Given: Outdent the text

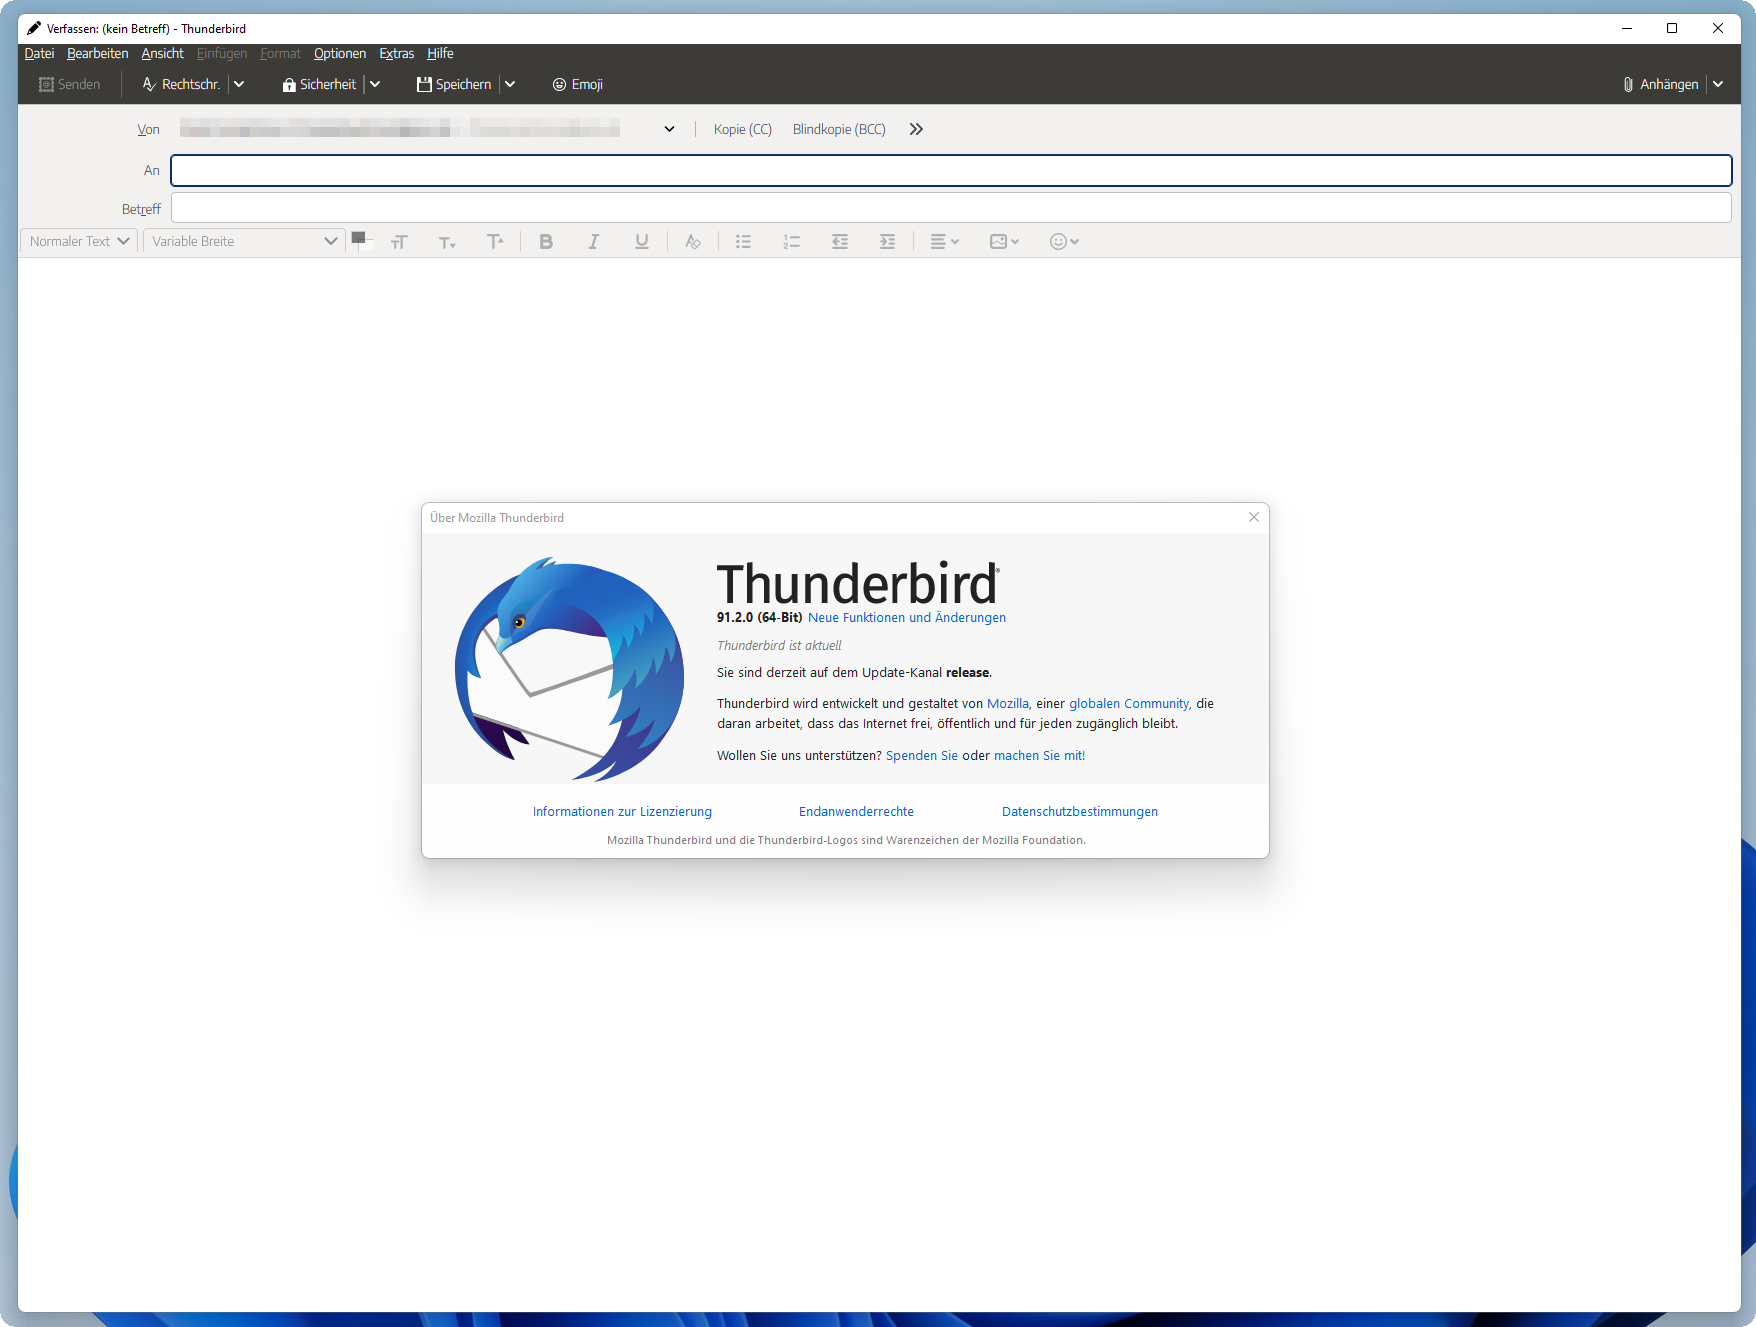Looking at the screenshot, I should click(x=840, y=241).
